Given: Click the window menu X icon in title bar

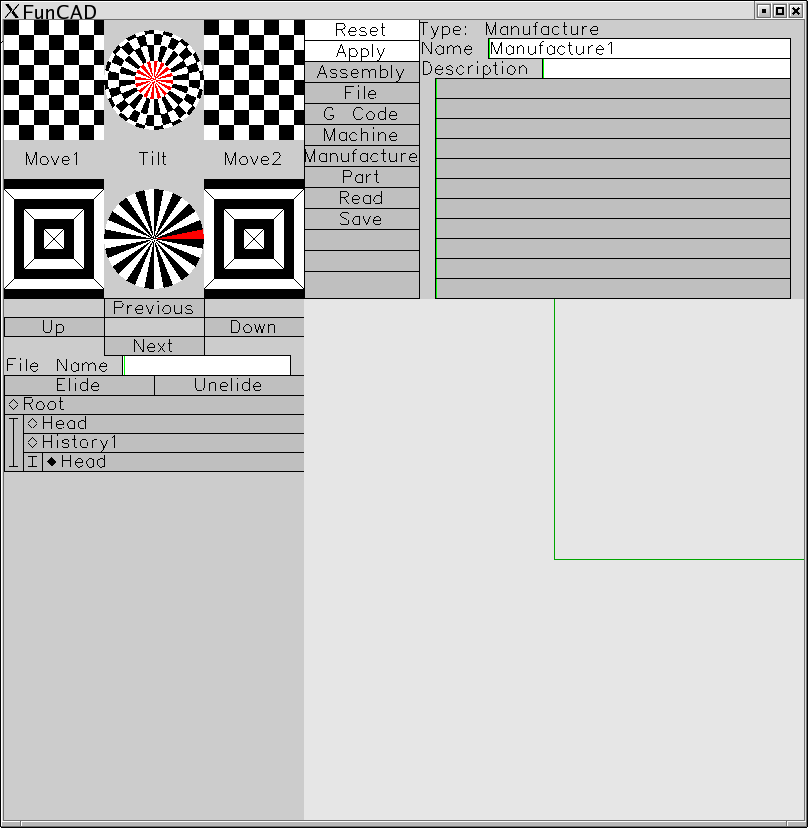Looking at the screenshot, I should 11,11.
